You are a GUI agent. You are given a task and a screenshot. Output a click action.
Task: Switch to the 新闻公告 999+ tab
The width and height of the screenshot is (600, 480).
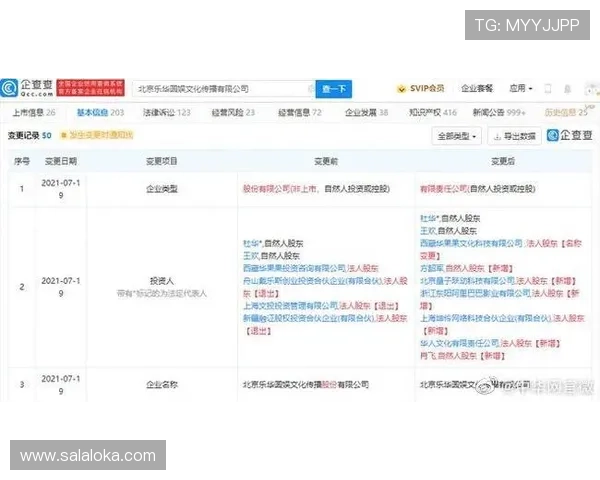499,113
